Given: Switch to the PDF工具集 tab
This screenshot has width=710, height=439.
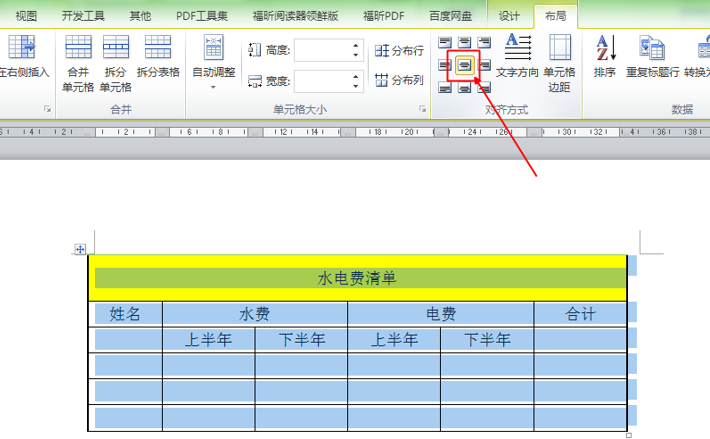Looking at the screenshot, I should click(201, 16).
